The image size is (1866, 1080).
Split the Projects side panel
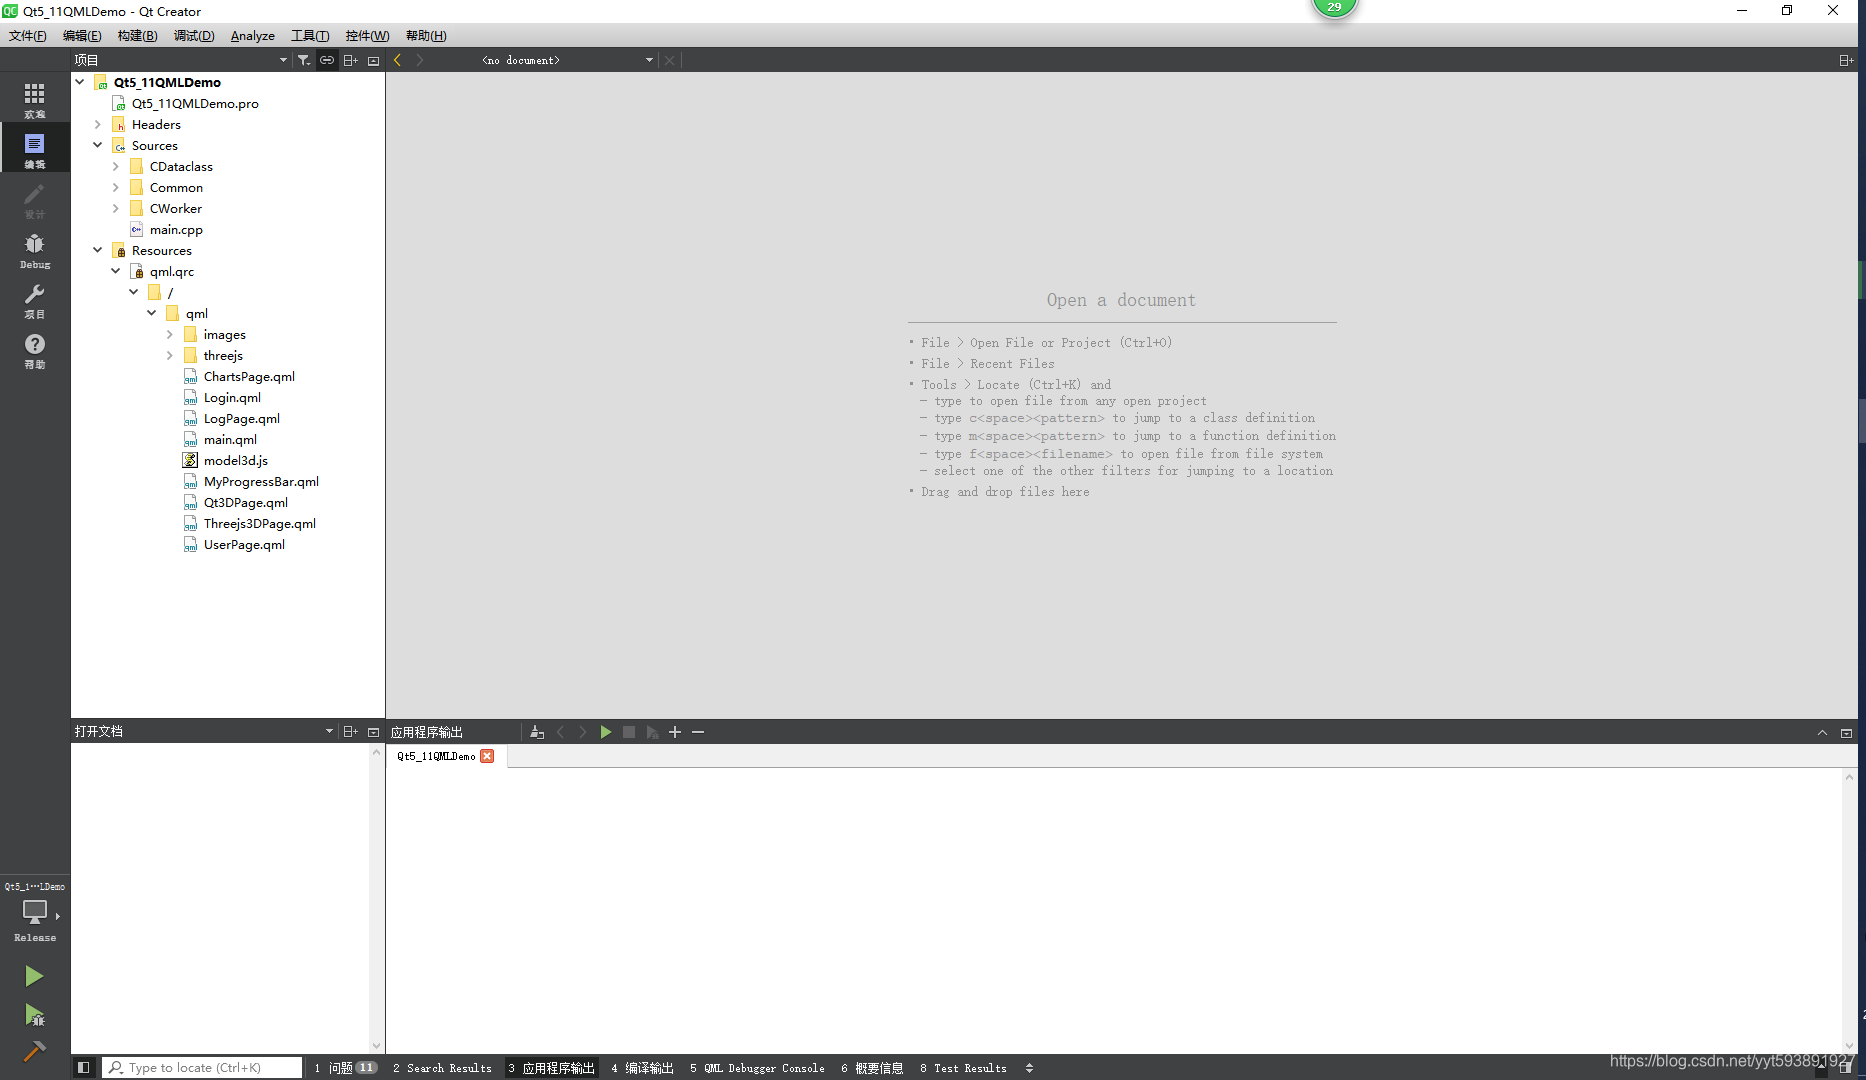coord(350,60)
